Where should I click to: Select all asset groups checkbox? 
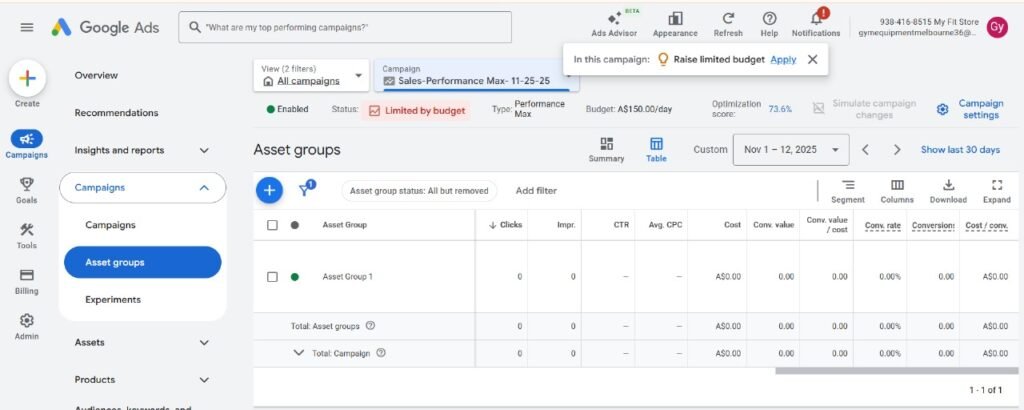(x=272, y=225)
